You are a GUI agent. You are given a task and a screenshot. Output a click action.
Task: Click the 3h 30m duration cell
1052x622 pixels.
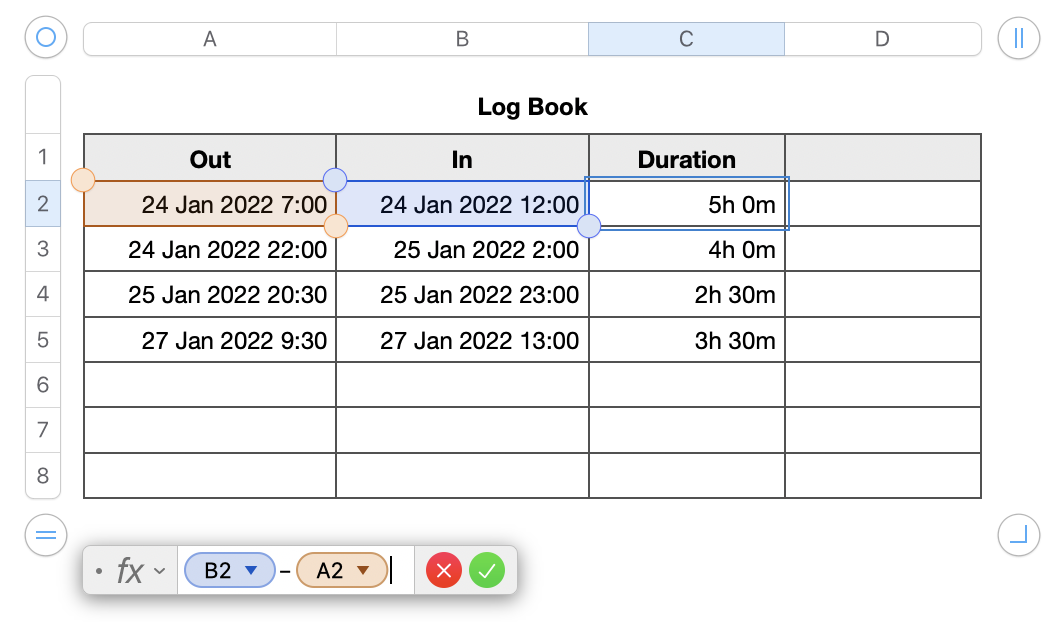pos(686,341)
